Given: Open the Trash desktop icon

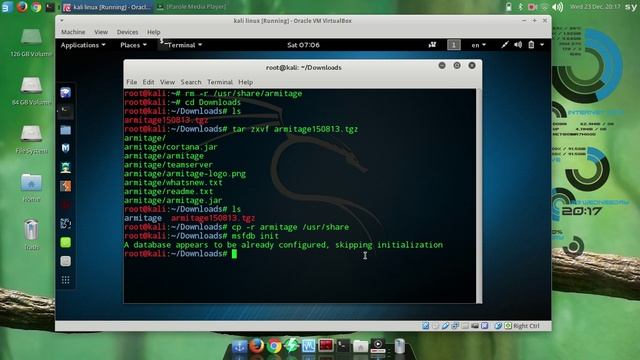Looking at the screenshot, I should pyautogui.click(x=31, y=235).
